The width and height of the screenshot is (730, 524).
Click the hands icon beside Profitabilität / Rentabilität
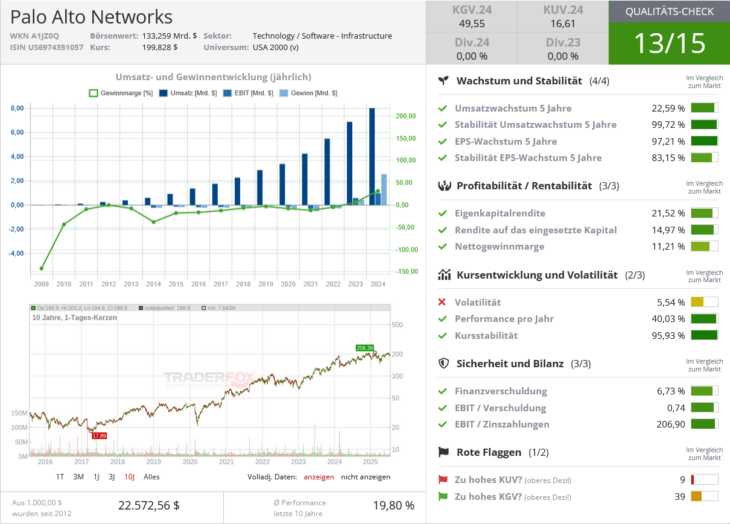click(444, 186)
